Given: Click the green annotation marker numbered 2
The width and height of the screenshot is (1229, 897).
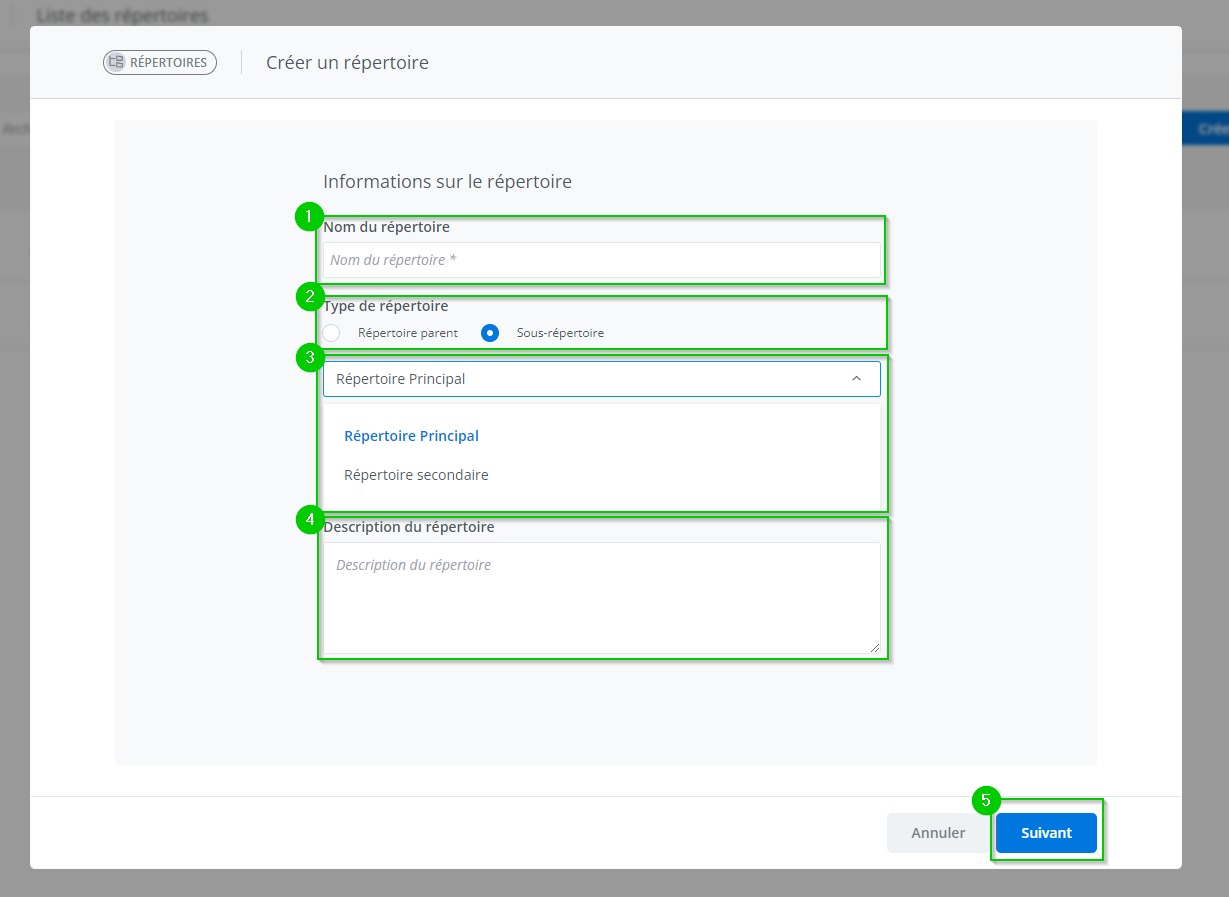Looking at the screenshot, I should (310, 296).
